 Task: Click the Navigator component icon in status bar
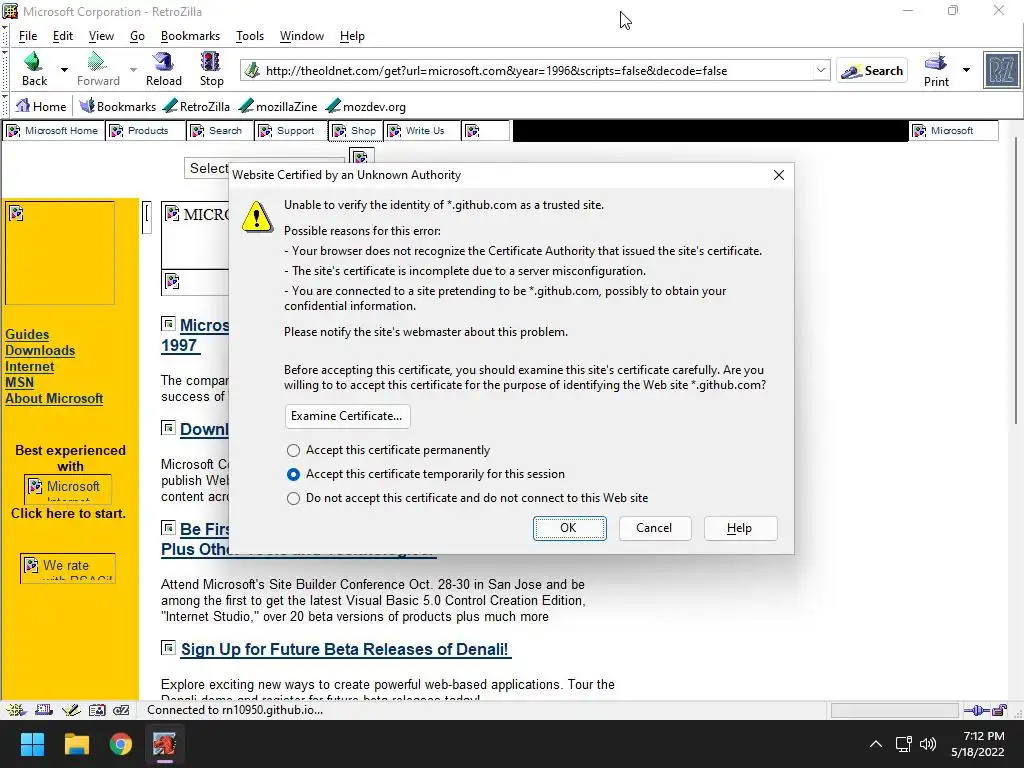pyautogui.click(x=16, y=710)
